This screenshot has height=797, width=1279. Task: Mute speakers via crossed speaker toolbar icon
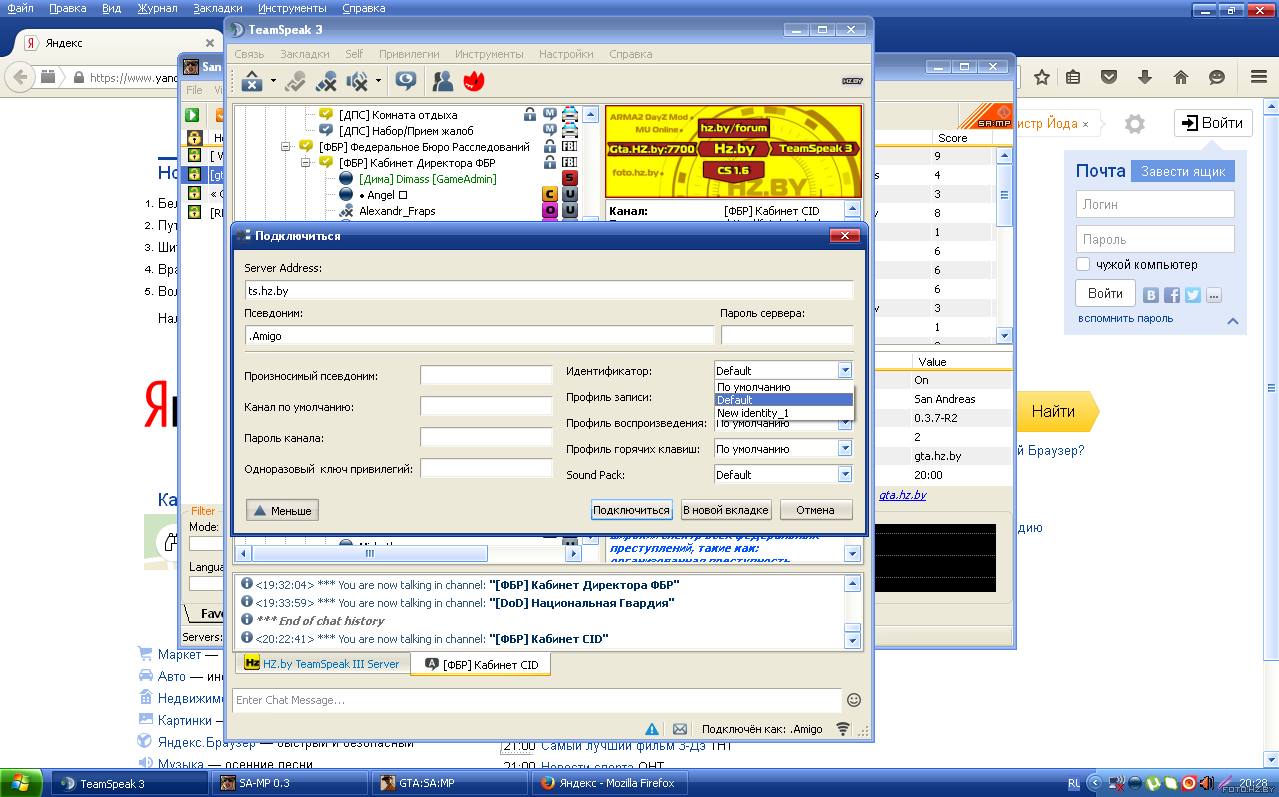pyautogui.click(x=355, y=81)
